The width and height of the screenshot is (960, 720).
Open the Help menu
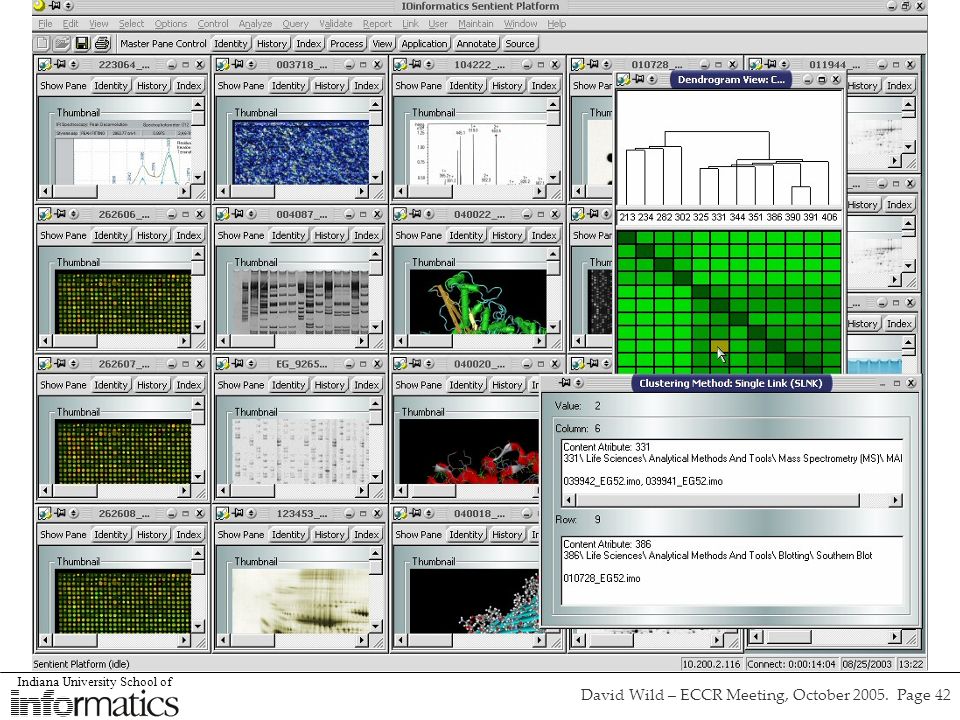[557, 24]
